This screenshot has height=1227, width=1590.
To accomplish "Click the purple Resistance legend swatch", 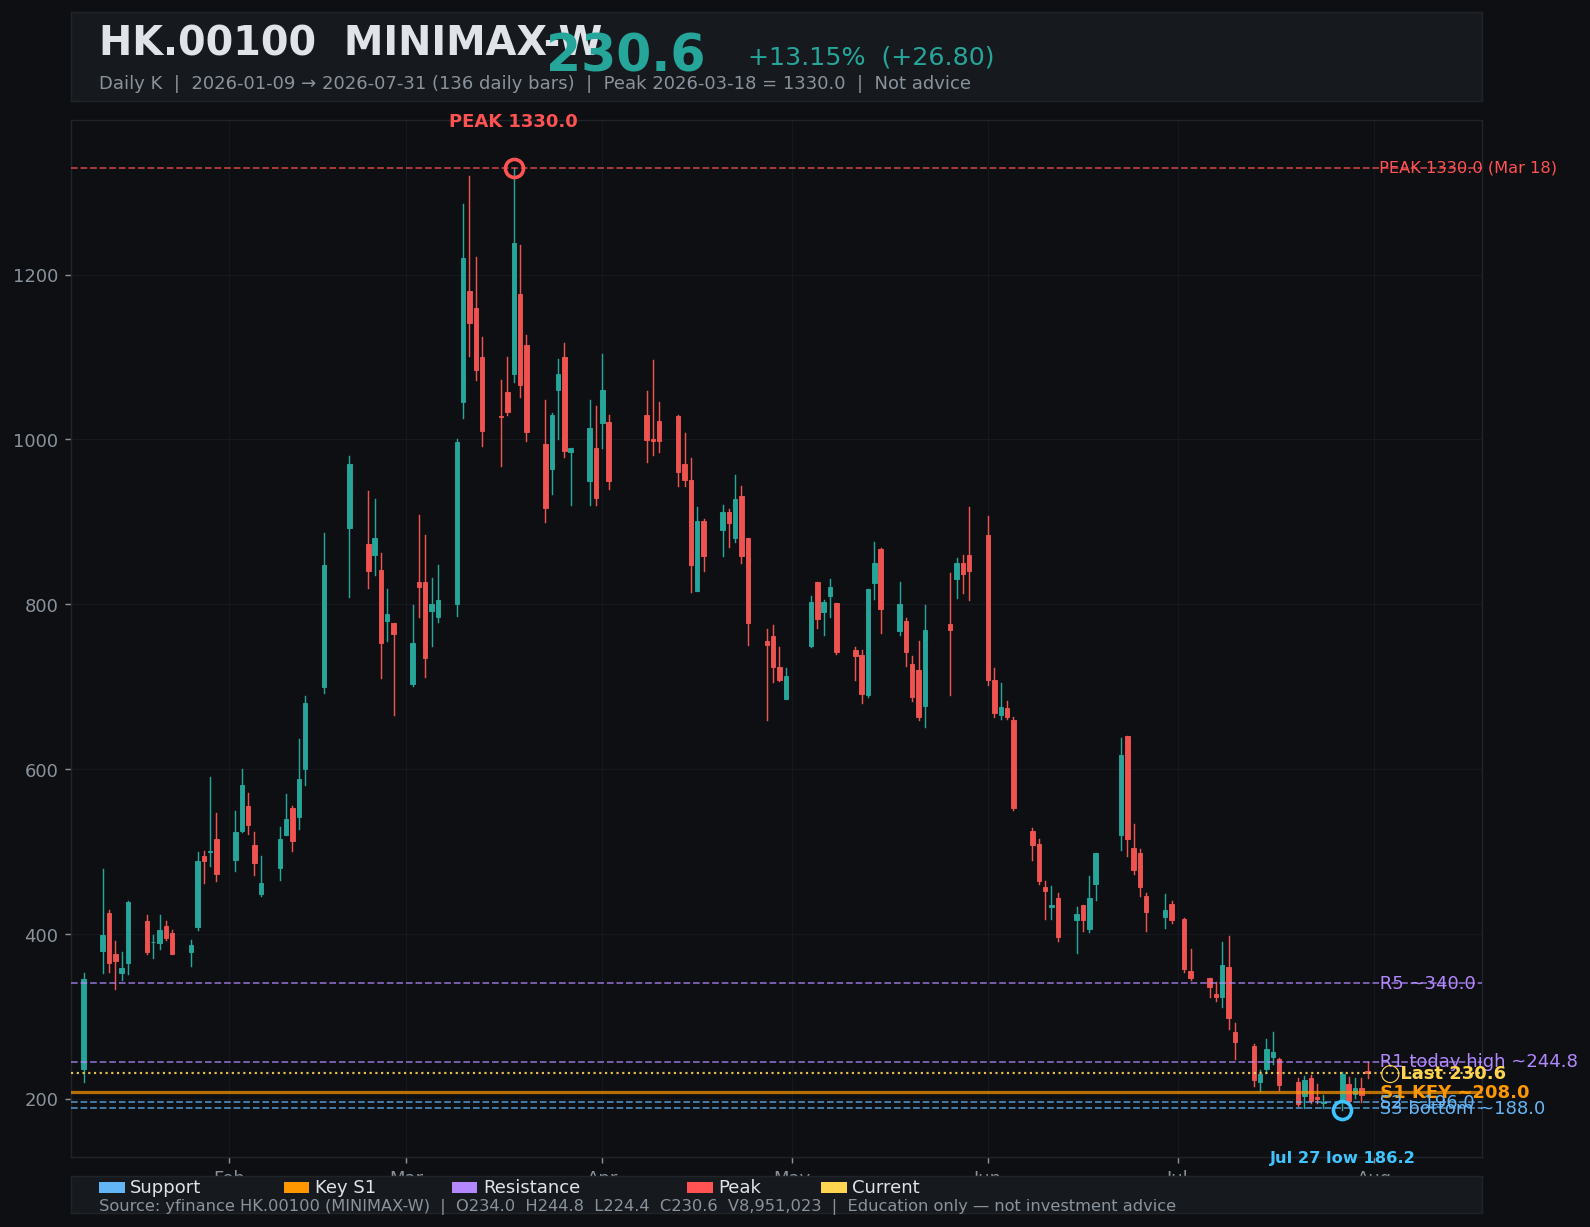I will 465,1187.
